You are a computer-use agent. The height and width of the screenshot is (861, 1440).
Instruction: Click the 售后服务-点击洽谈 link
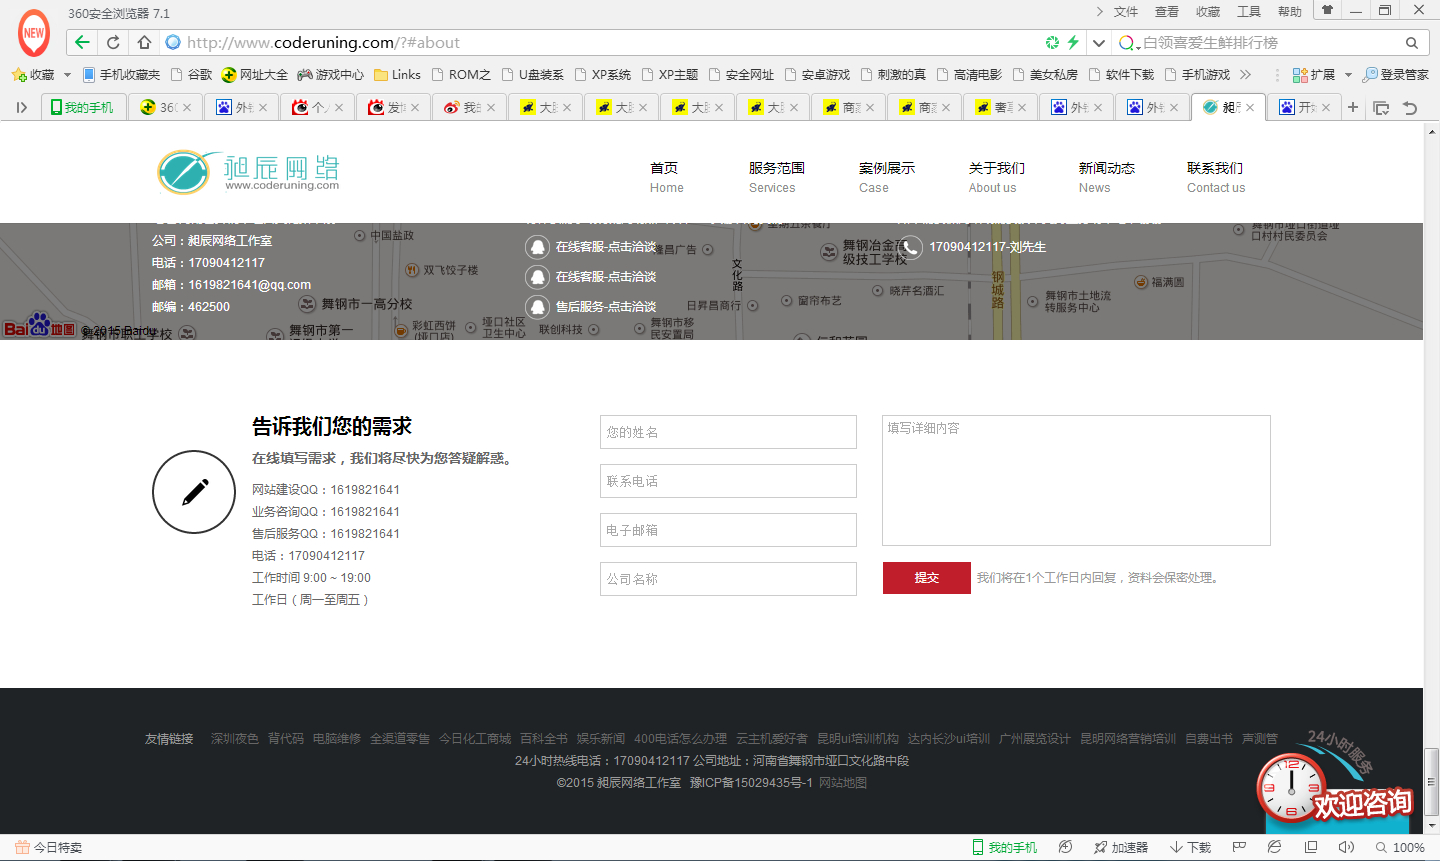(606, 307)
